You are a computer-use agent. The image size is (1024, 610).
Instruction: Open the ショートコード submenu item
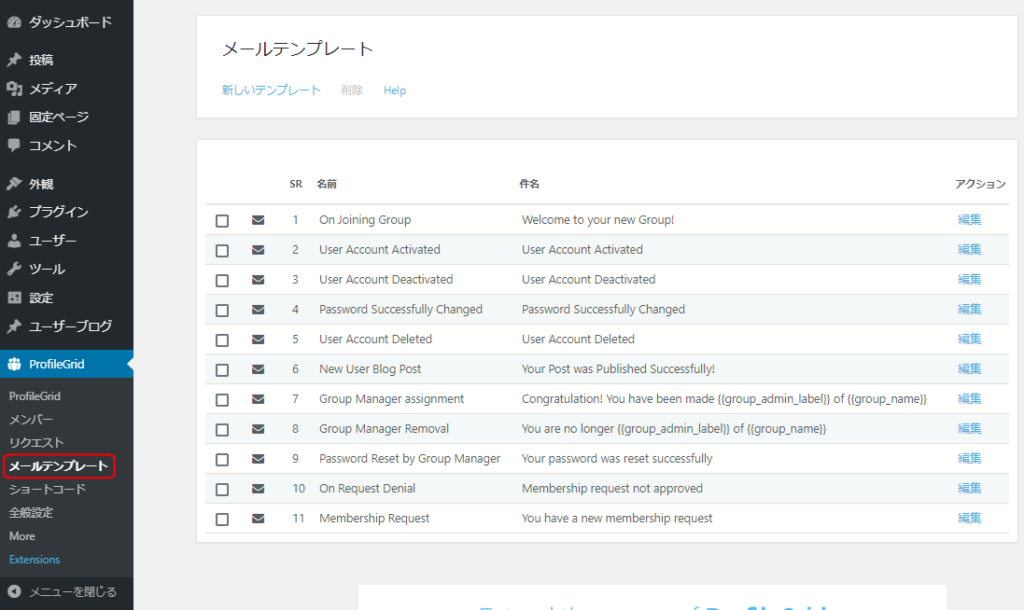(x=47, y=489)
